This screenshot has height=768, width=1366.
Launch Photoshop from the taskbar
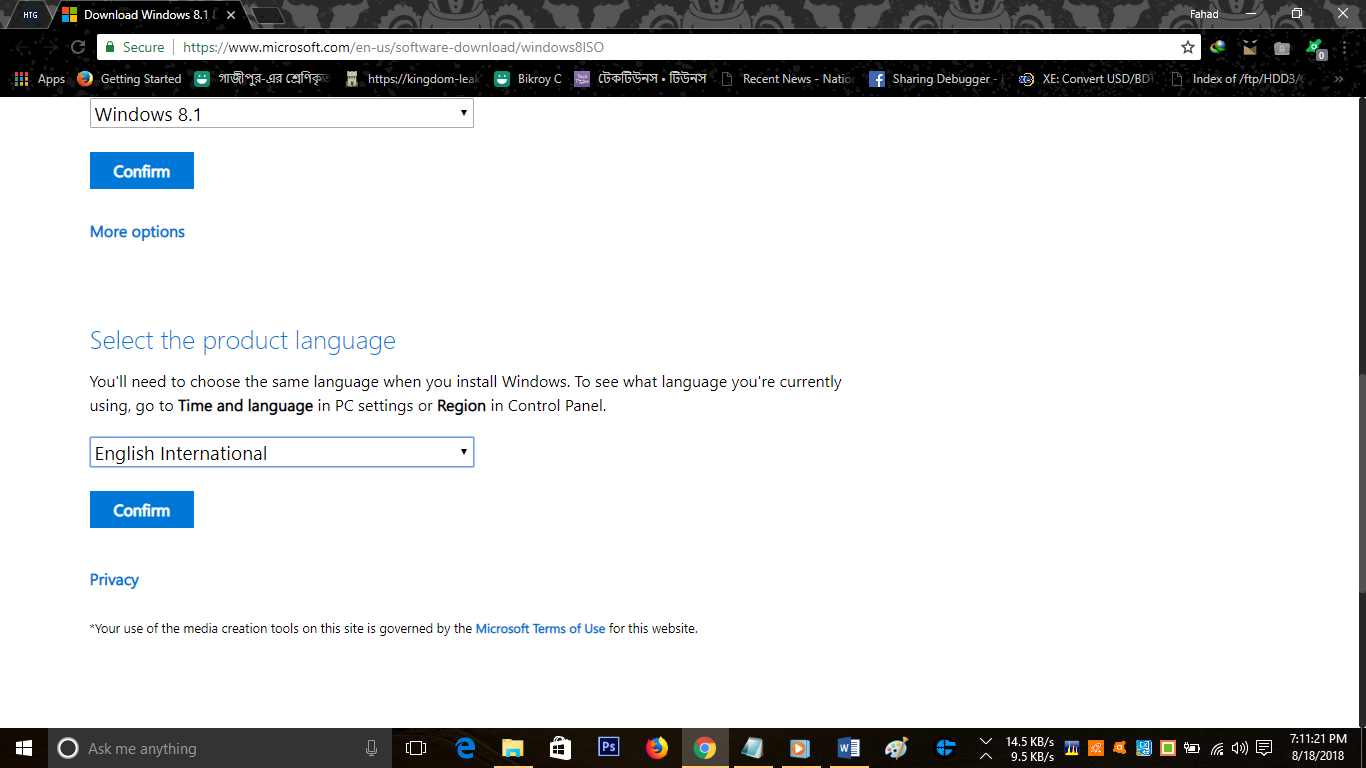pyautogui.click(x=609, y=748)
